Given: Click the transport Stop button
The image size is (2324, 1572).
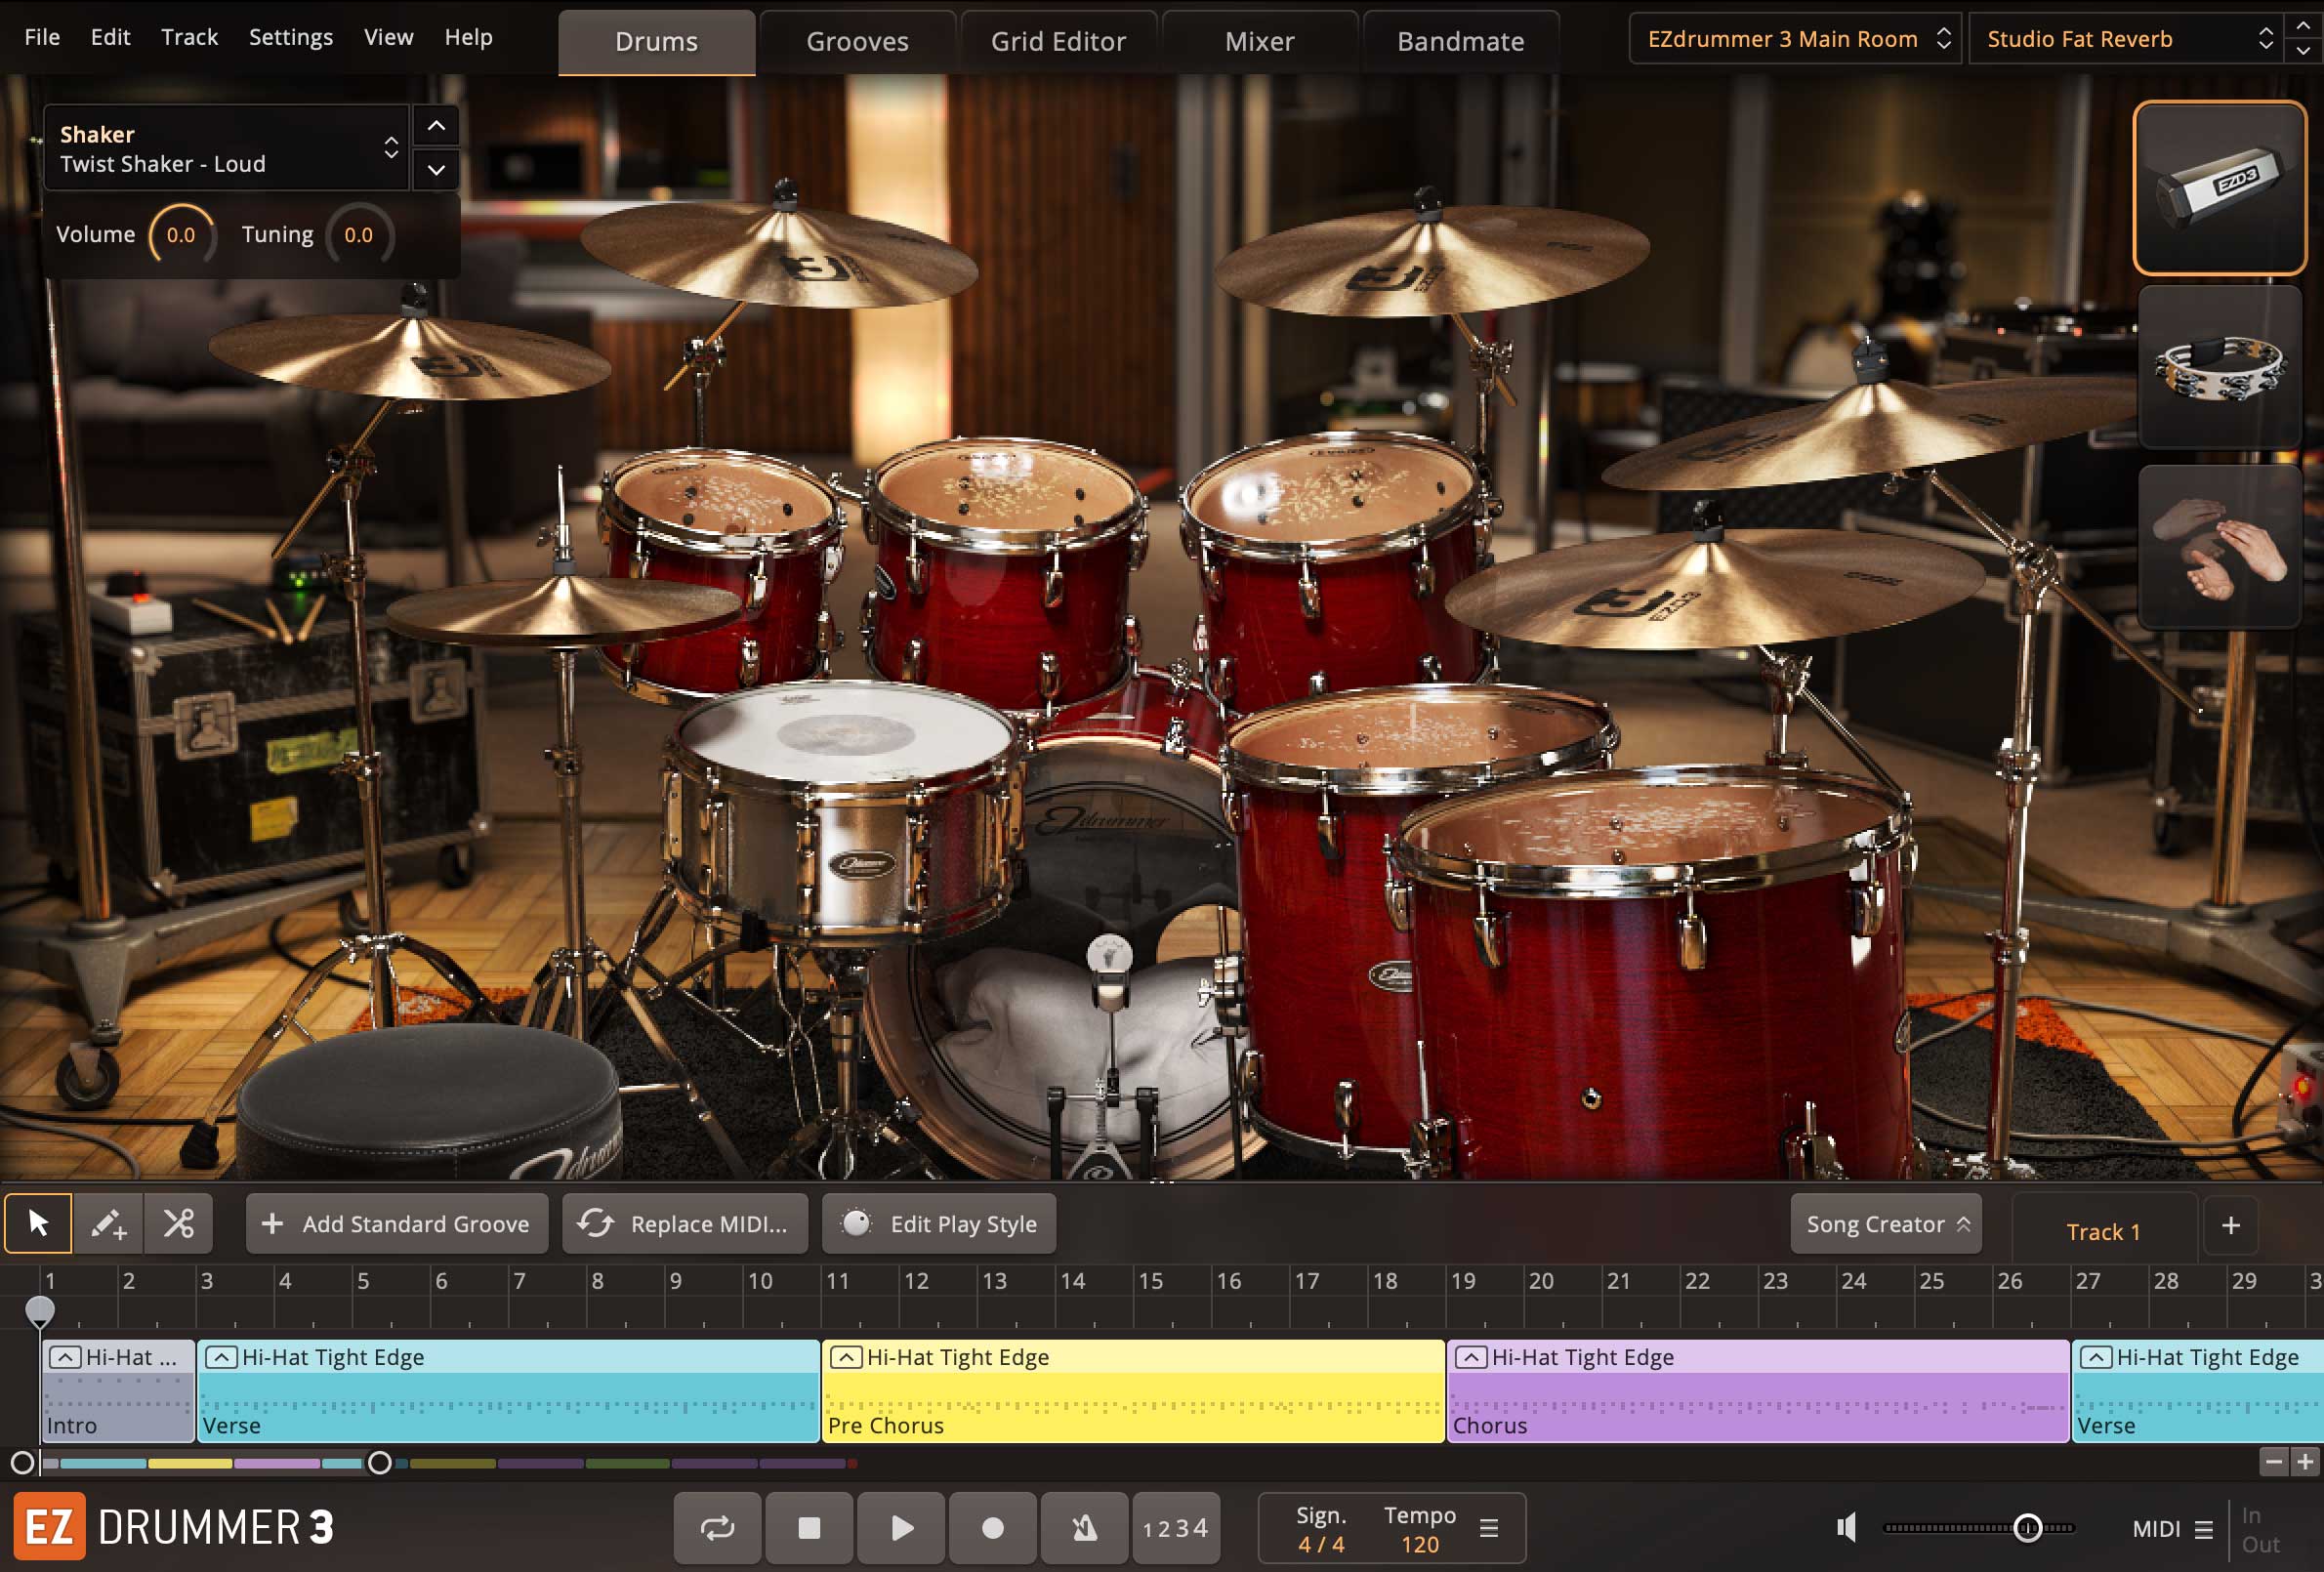Looking at the screenshot, I should click(809, 1528).
